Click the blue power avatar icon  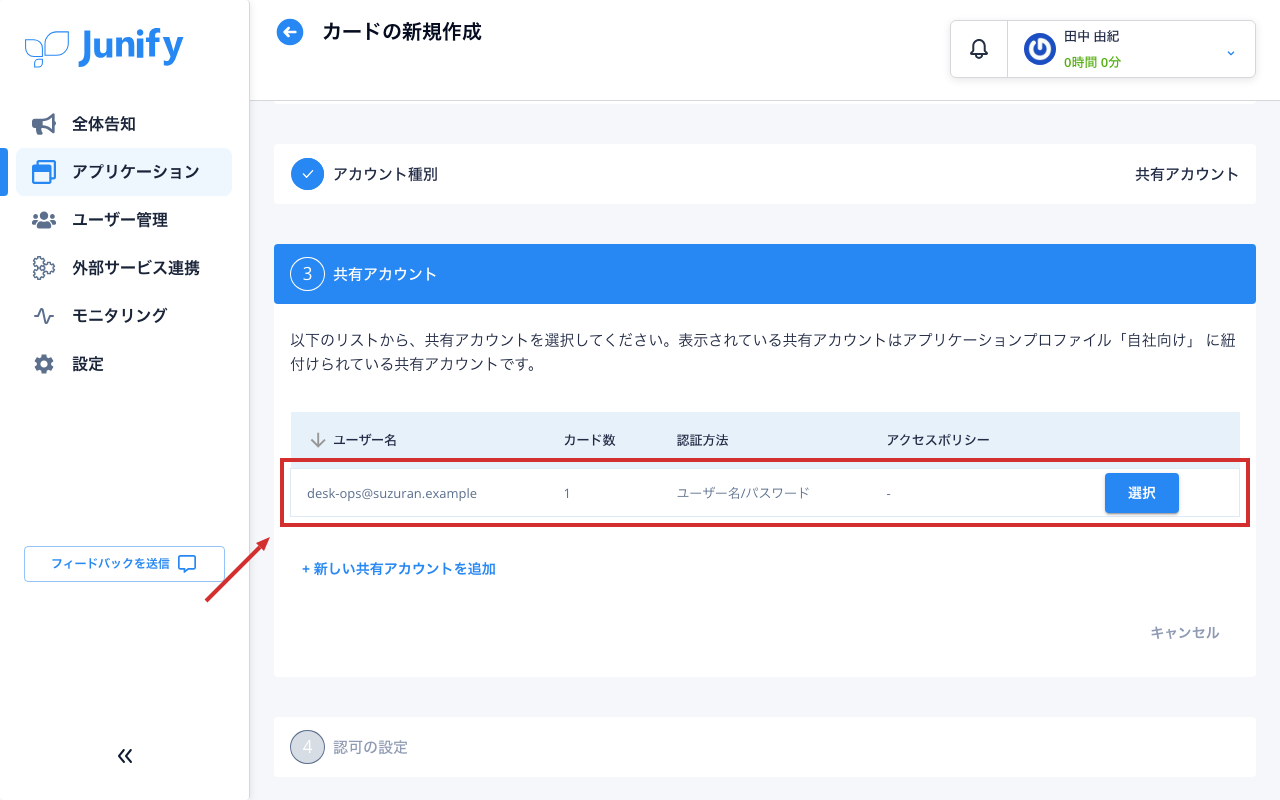pyautogui.click(x=1040, y=49)
